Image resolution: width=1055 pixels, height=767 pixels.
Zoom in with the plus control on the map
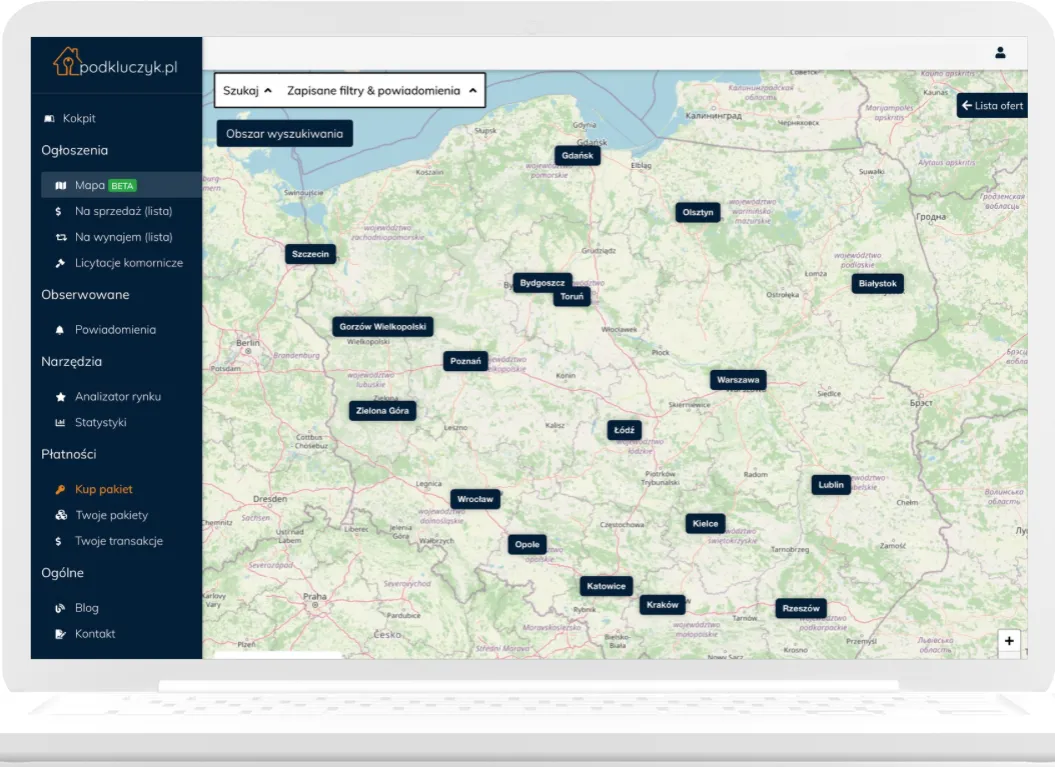[1009, 639]
